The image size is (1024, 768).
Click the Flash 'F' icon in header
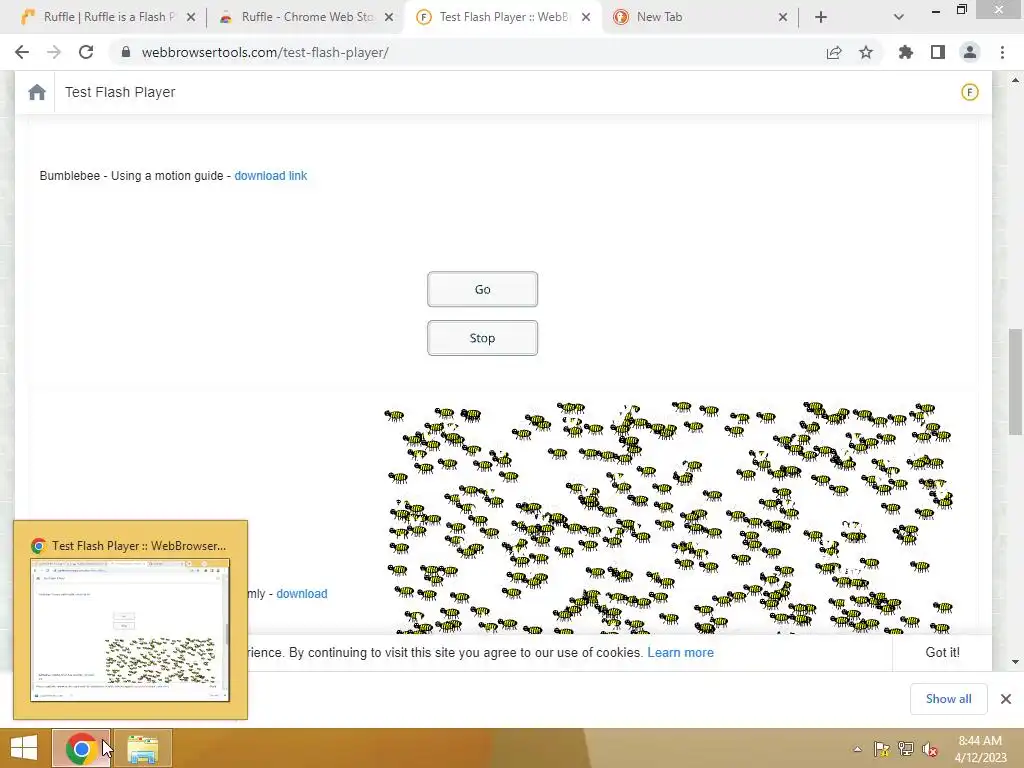click(970, 92)
